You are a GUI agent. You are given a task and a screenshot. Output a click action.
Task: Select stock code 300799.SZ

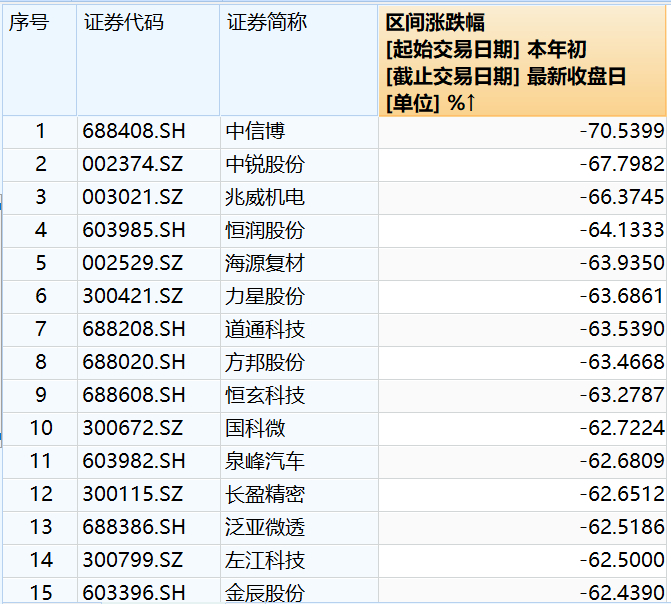tap(133, 559)
